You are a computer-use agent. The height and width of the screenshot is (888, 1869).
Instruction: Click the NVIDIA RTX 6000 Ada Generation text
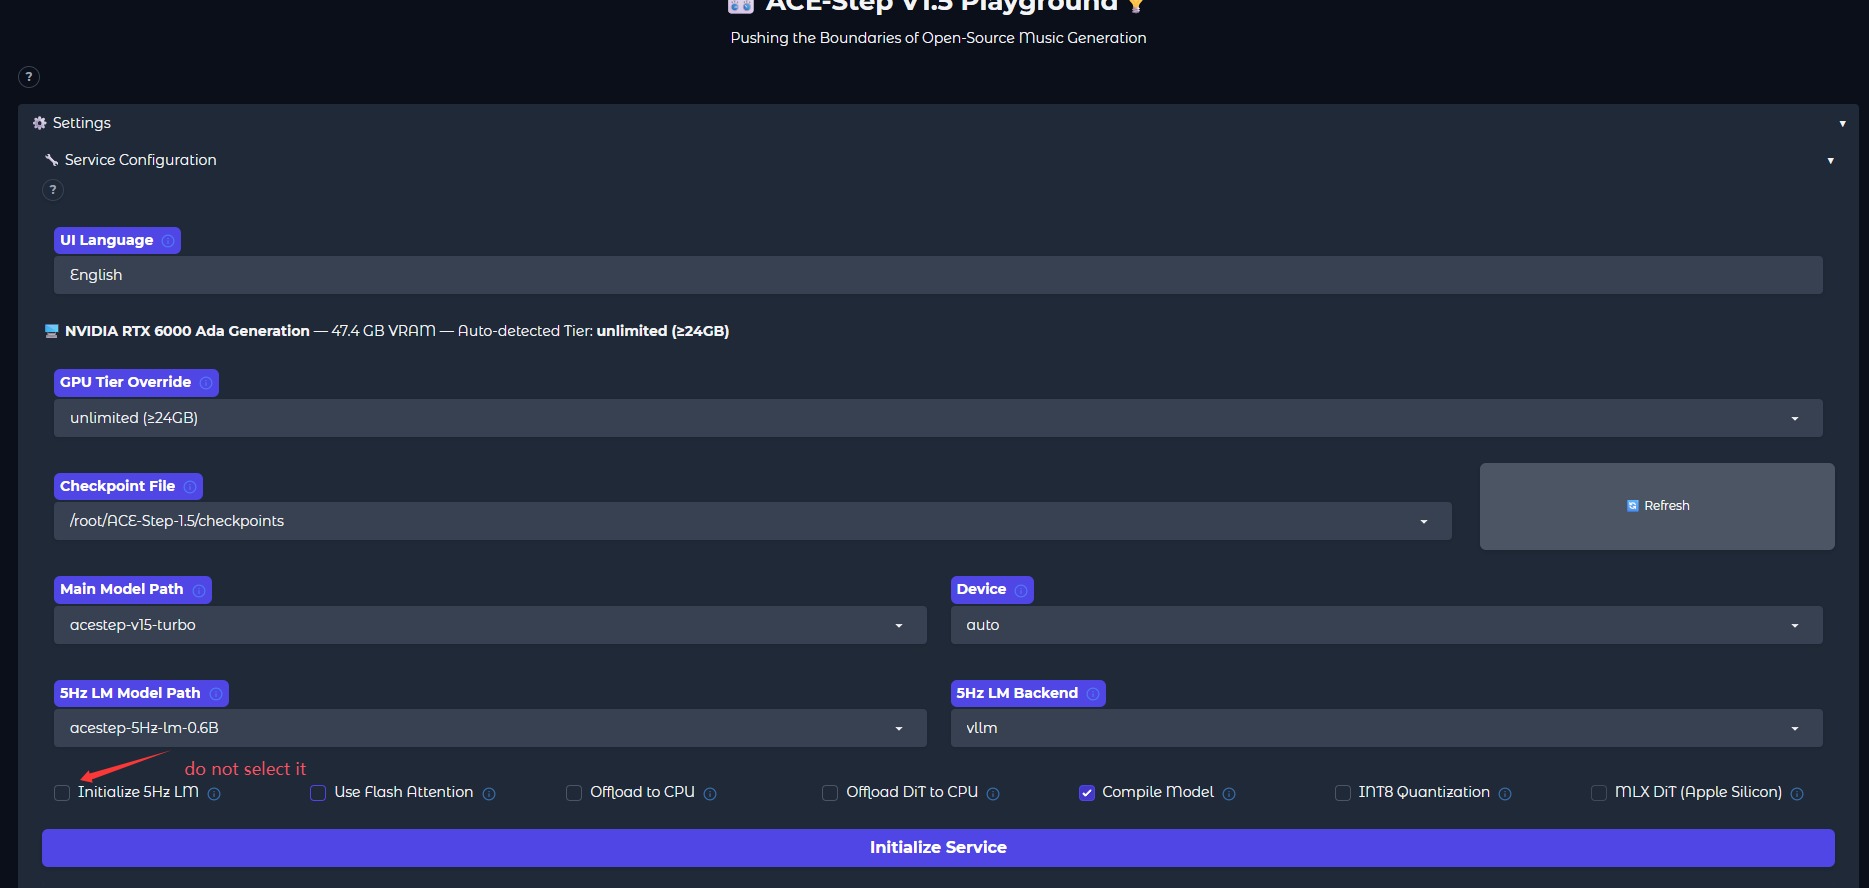point(187,331)
